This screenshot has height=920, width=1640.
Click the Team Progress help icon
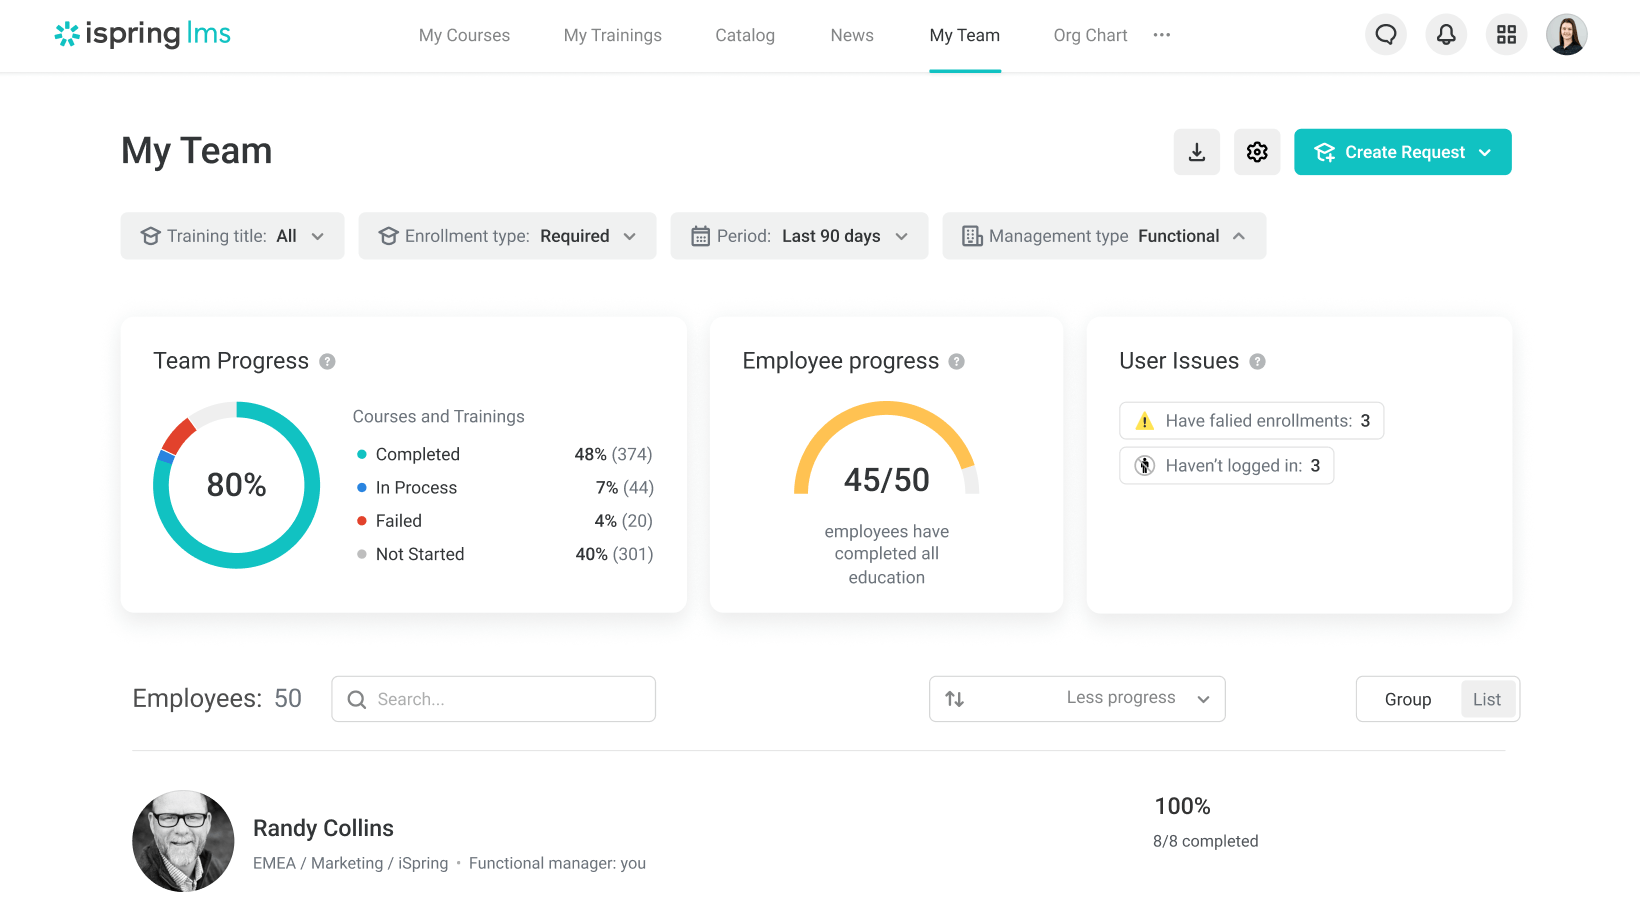[x=327, y=362]
